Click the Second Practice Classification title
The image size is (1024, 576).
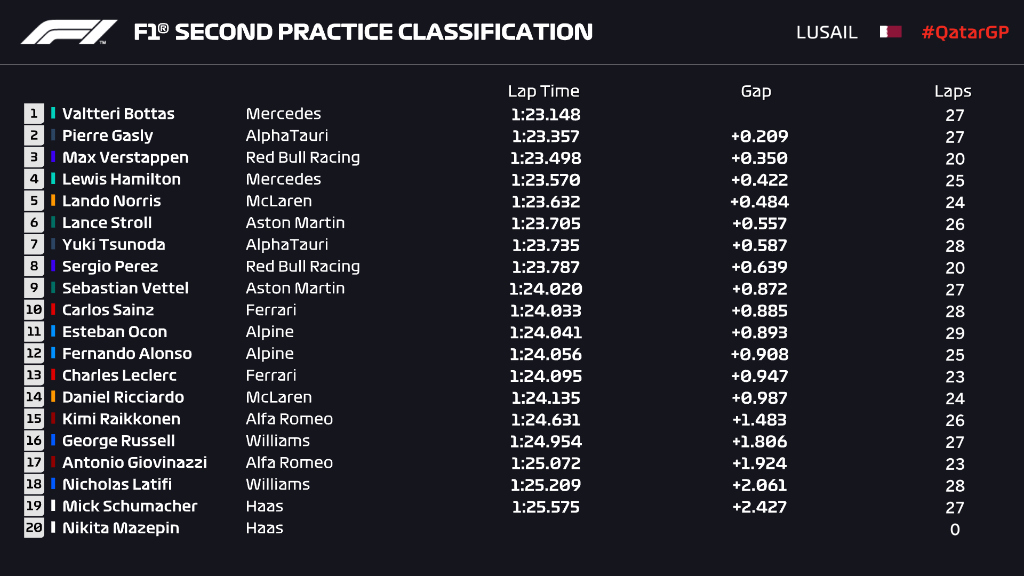point(363,32)
